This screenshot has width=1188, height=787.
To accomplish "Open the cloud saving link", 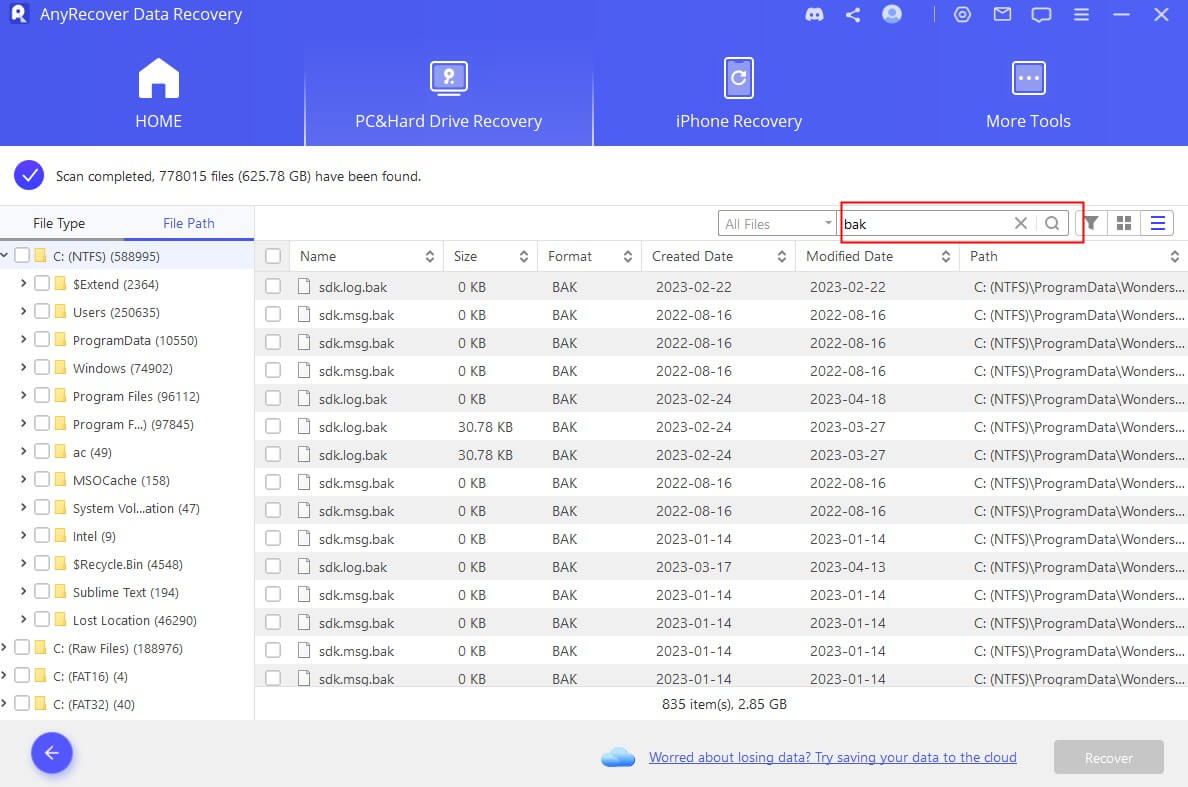I will pos(833,757).
